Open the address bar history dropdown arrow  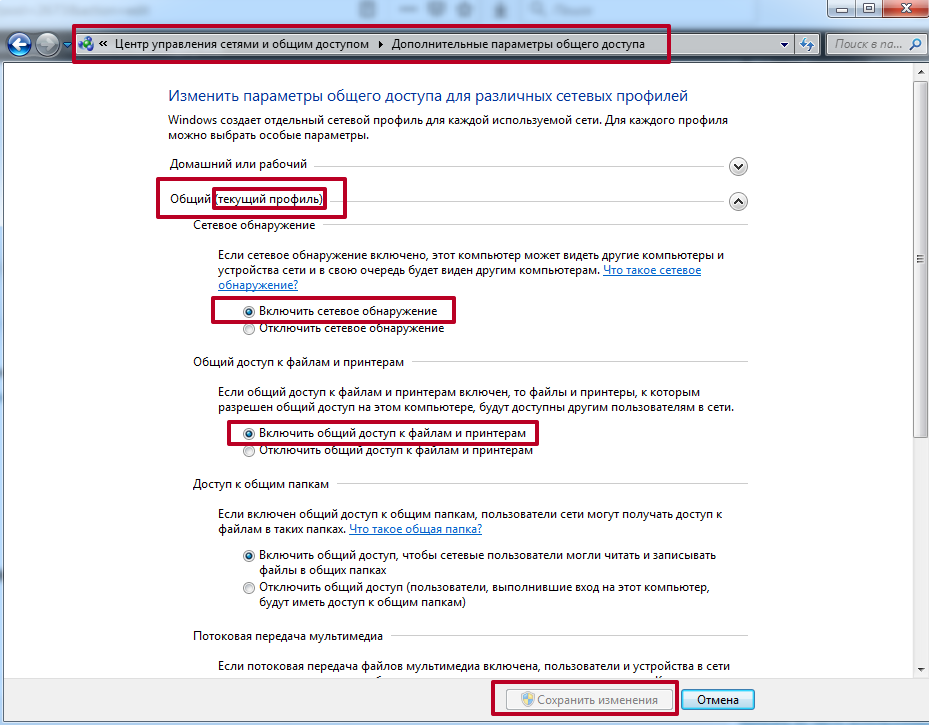pos(785,45)
